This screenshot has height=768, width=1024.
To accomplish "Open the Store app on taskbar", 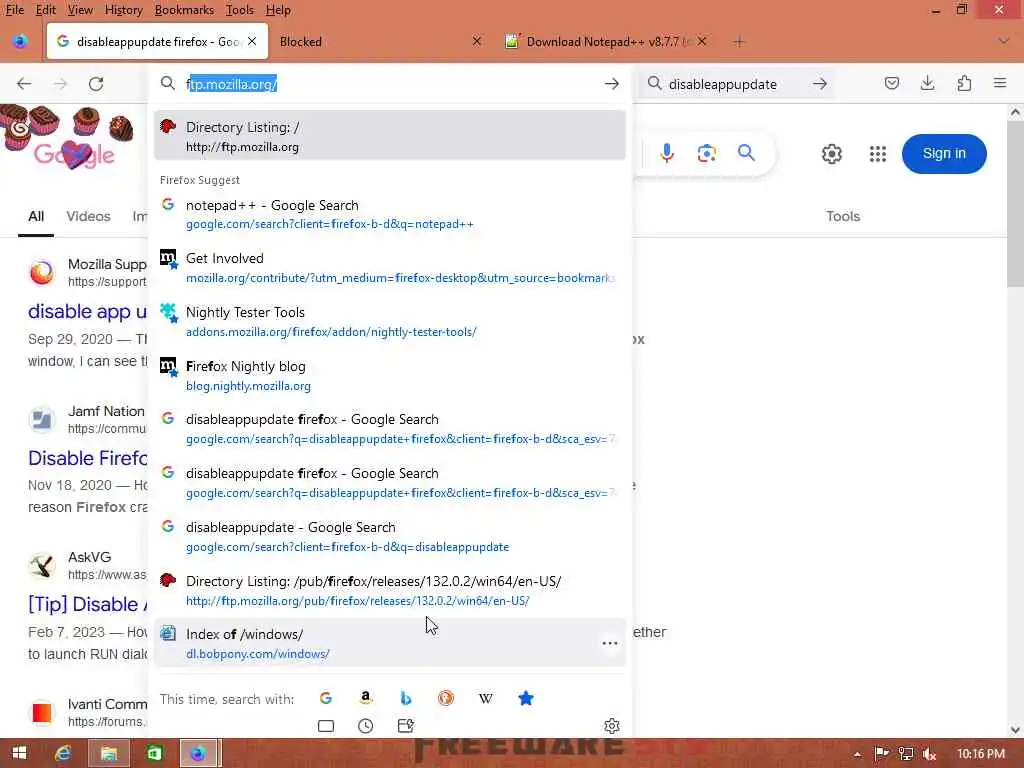I will (154, 754).
